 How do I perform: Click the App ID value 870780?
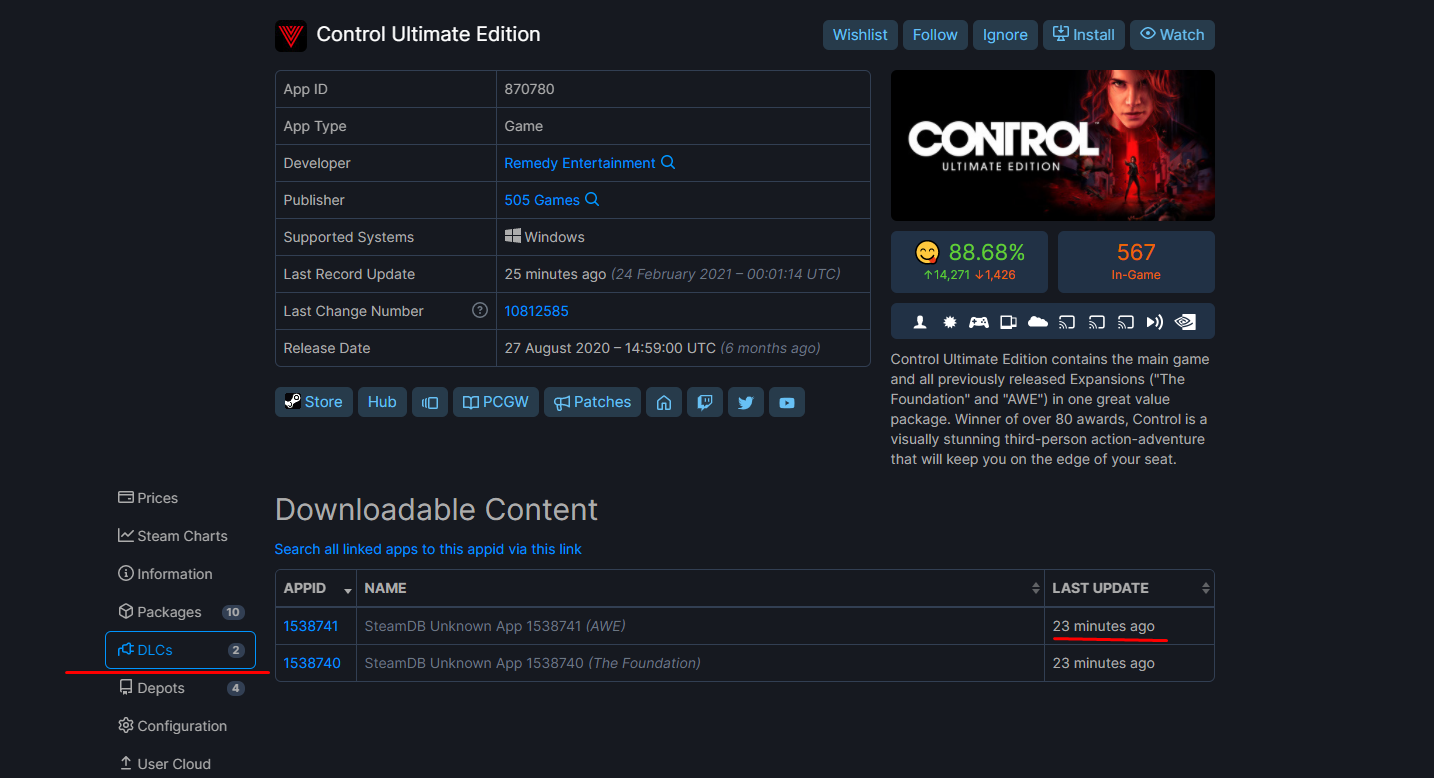pyautogui.click(x=529, y=89)
